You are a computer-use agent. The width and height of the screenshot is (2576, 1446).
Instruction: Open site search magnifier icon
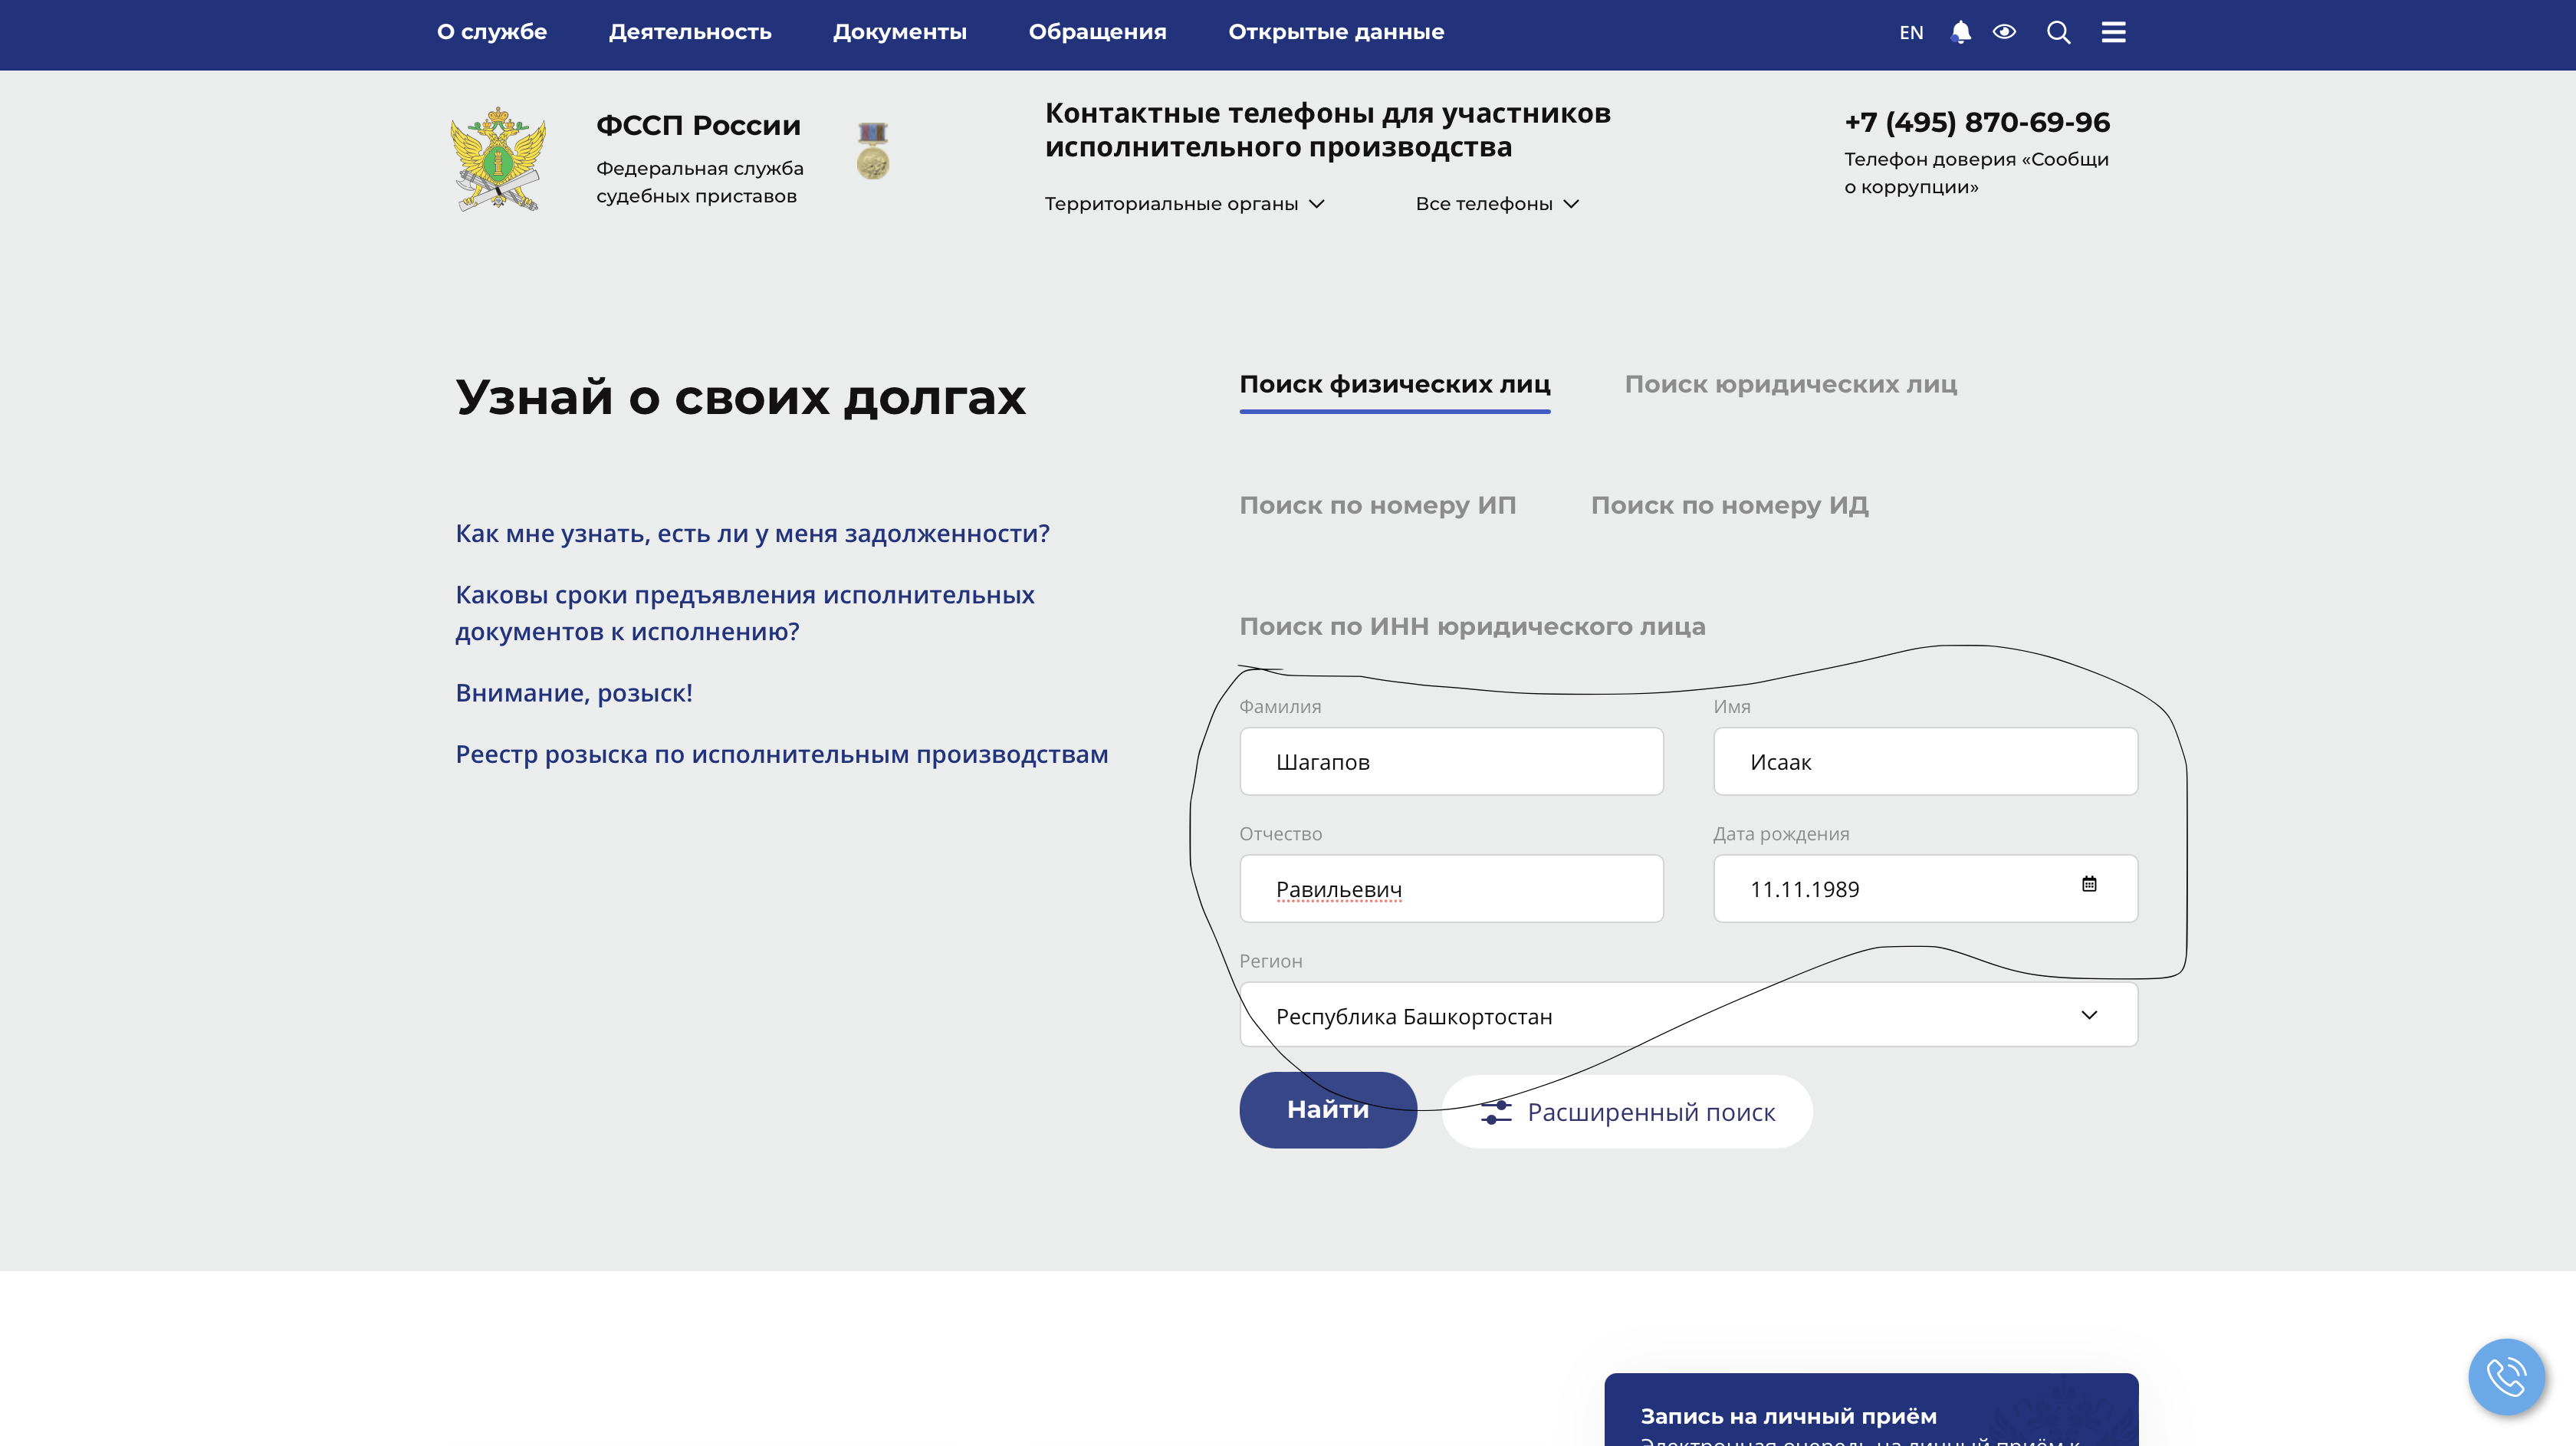coord(2058,32)
